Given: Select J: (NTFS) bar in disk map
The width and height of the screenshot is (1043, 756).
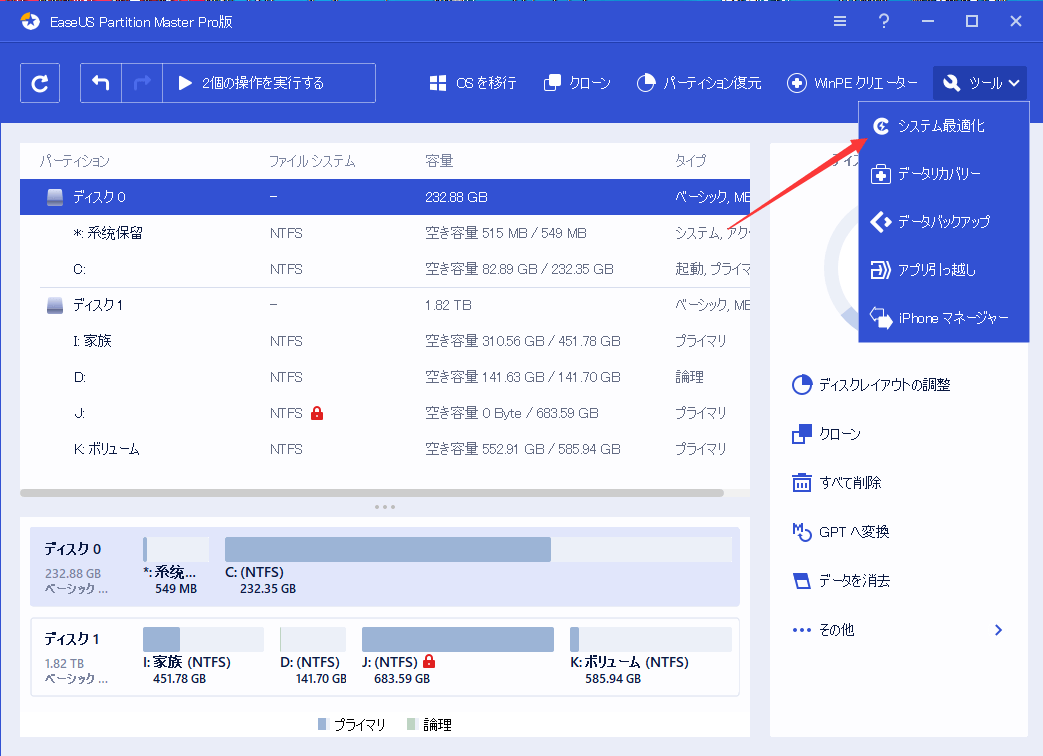Looking at the screenshot, I should click(x=458, y=640).
